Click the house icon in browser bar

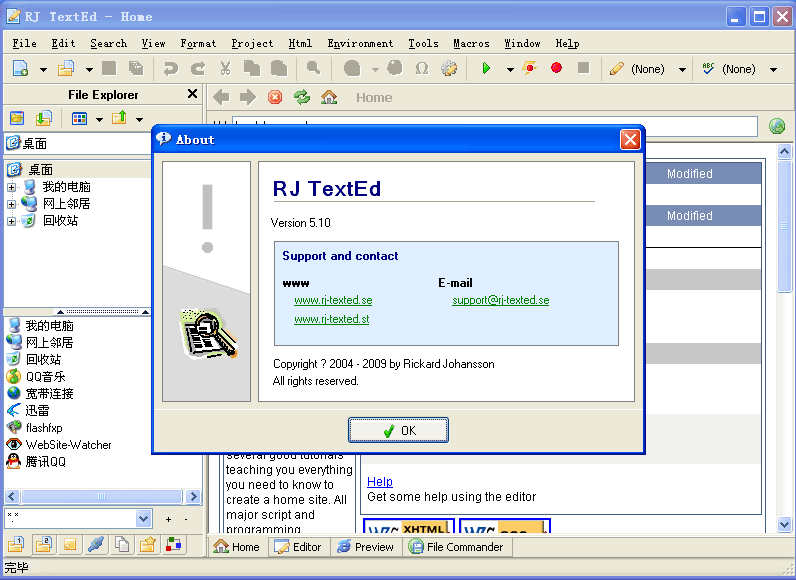pyautogui.click(x=329, y=97)
